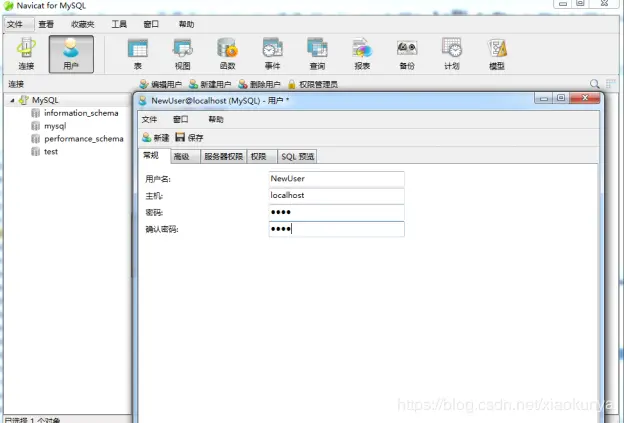Open the 工具 tools menu
The width and height of the screenshot is (624, 423).
119,24
